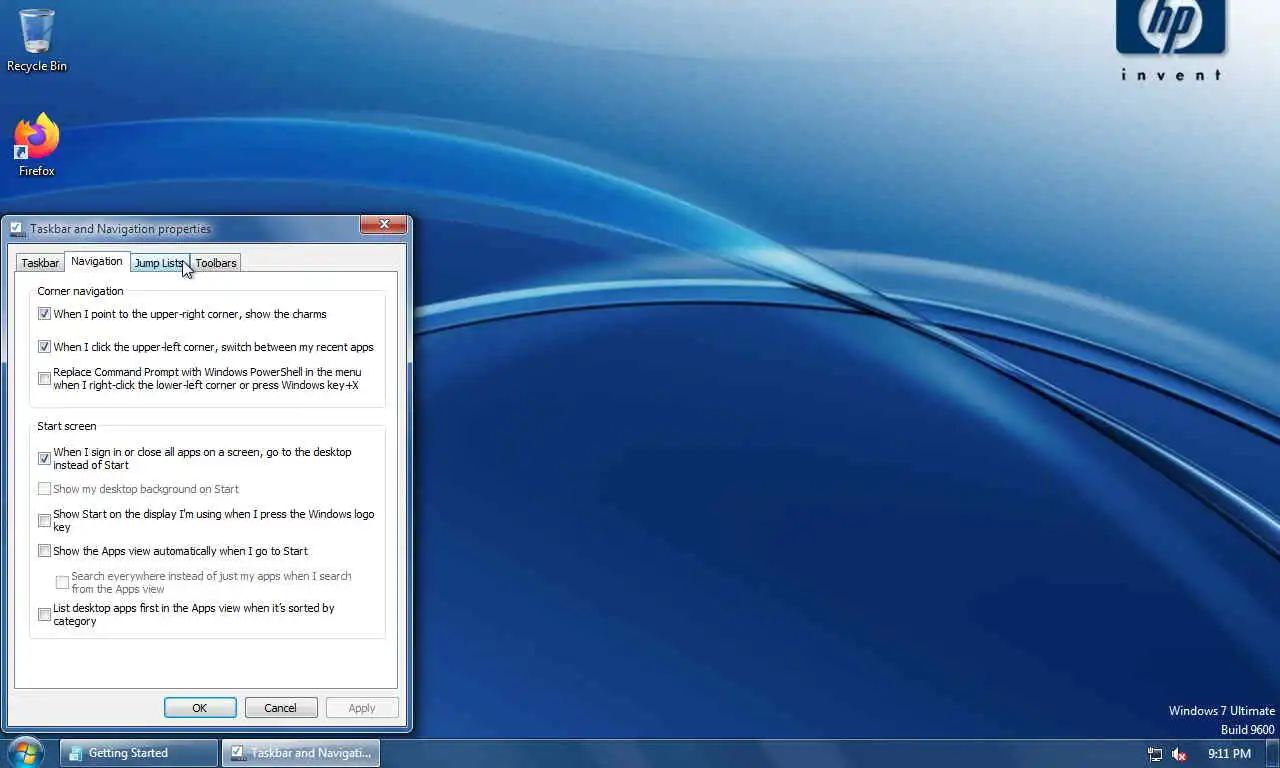Switch to the Taskbar tab
This screenshot has width=1280, height=768.
click(40, 263)
